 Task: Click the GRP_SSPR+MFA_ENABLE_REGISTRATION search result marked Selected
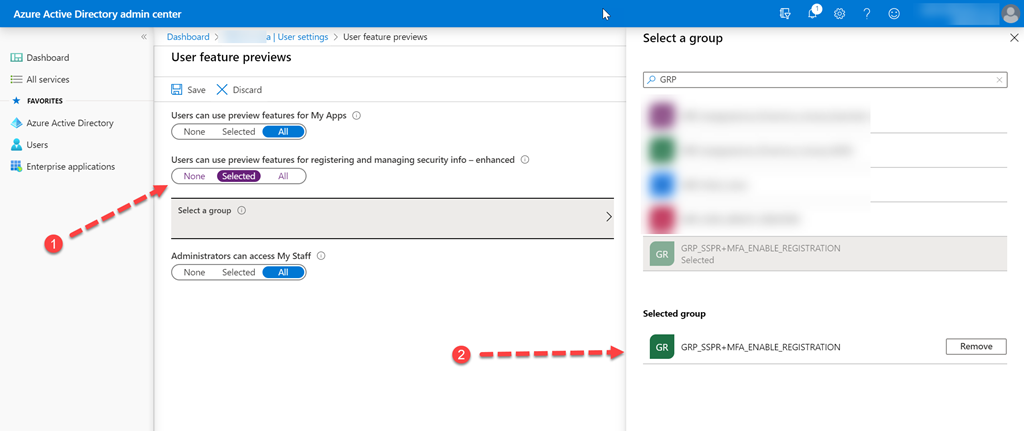(x=824, y=254)
